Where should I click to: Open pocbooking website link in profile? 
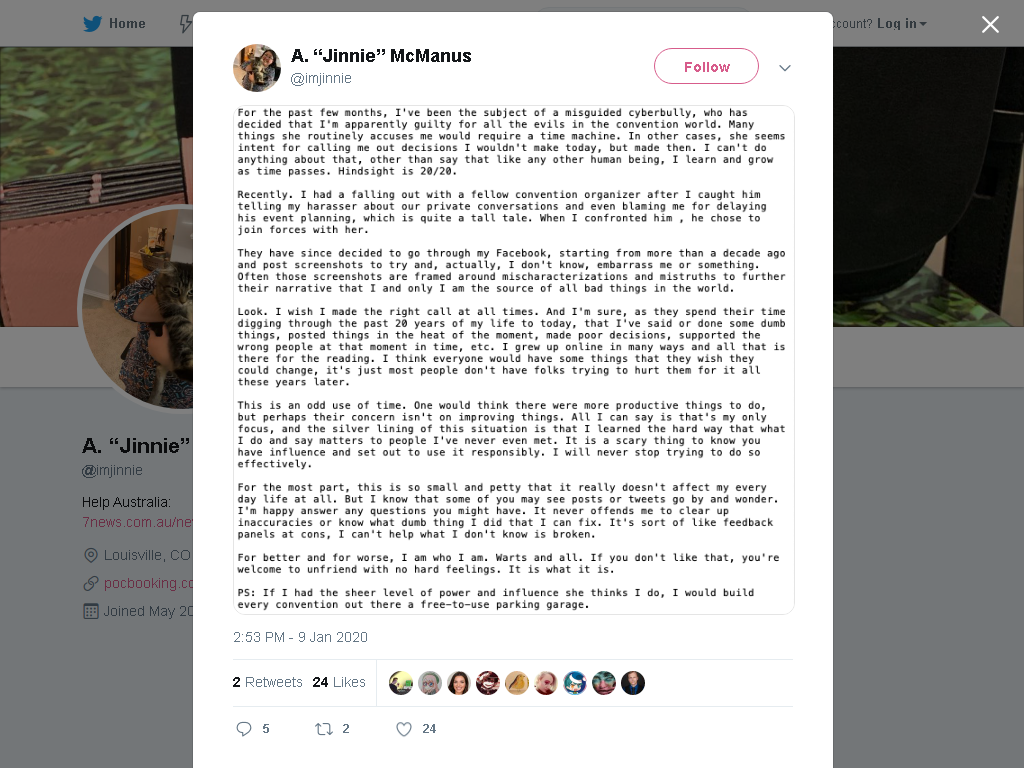point(148,583)
